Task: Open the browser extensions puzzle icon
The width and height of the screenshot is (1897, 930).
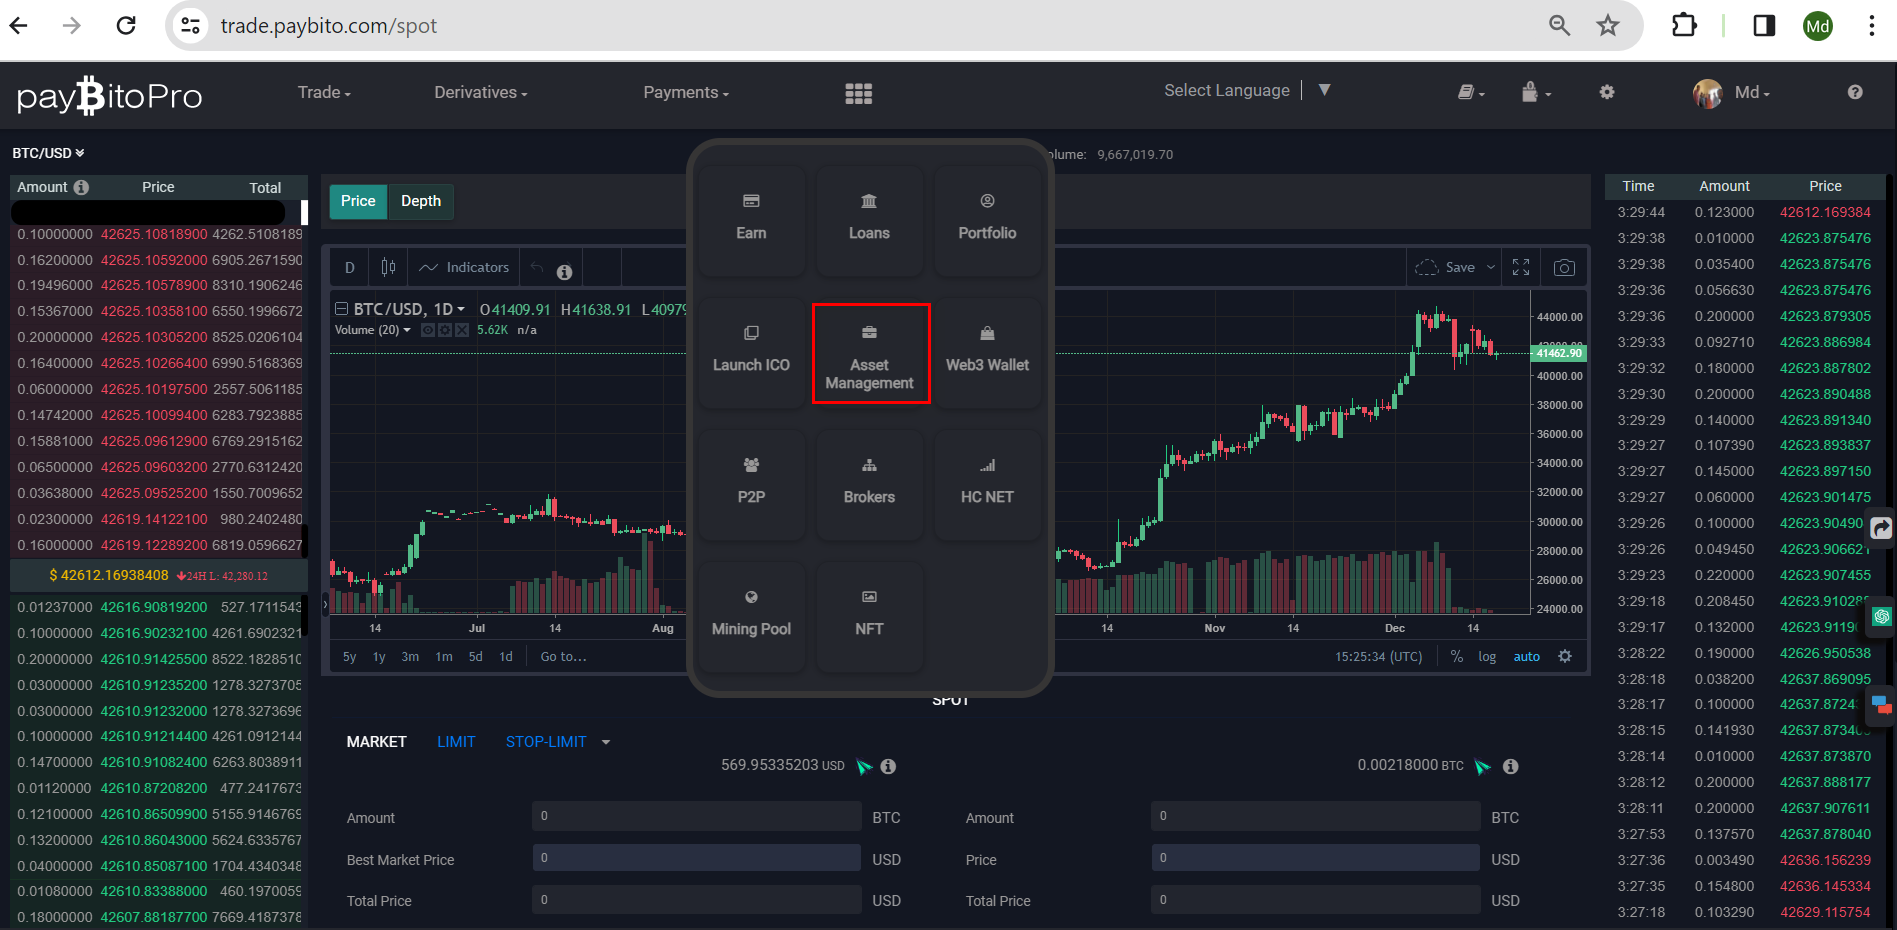Action: [1684, 25]
